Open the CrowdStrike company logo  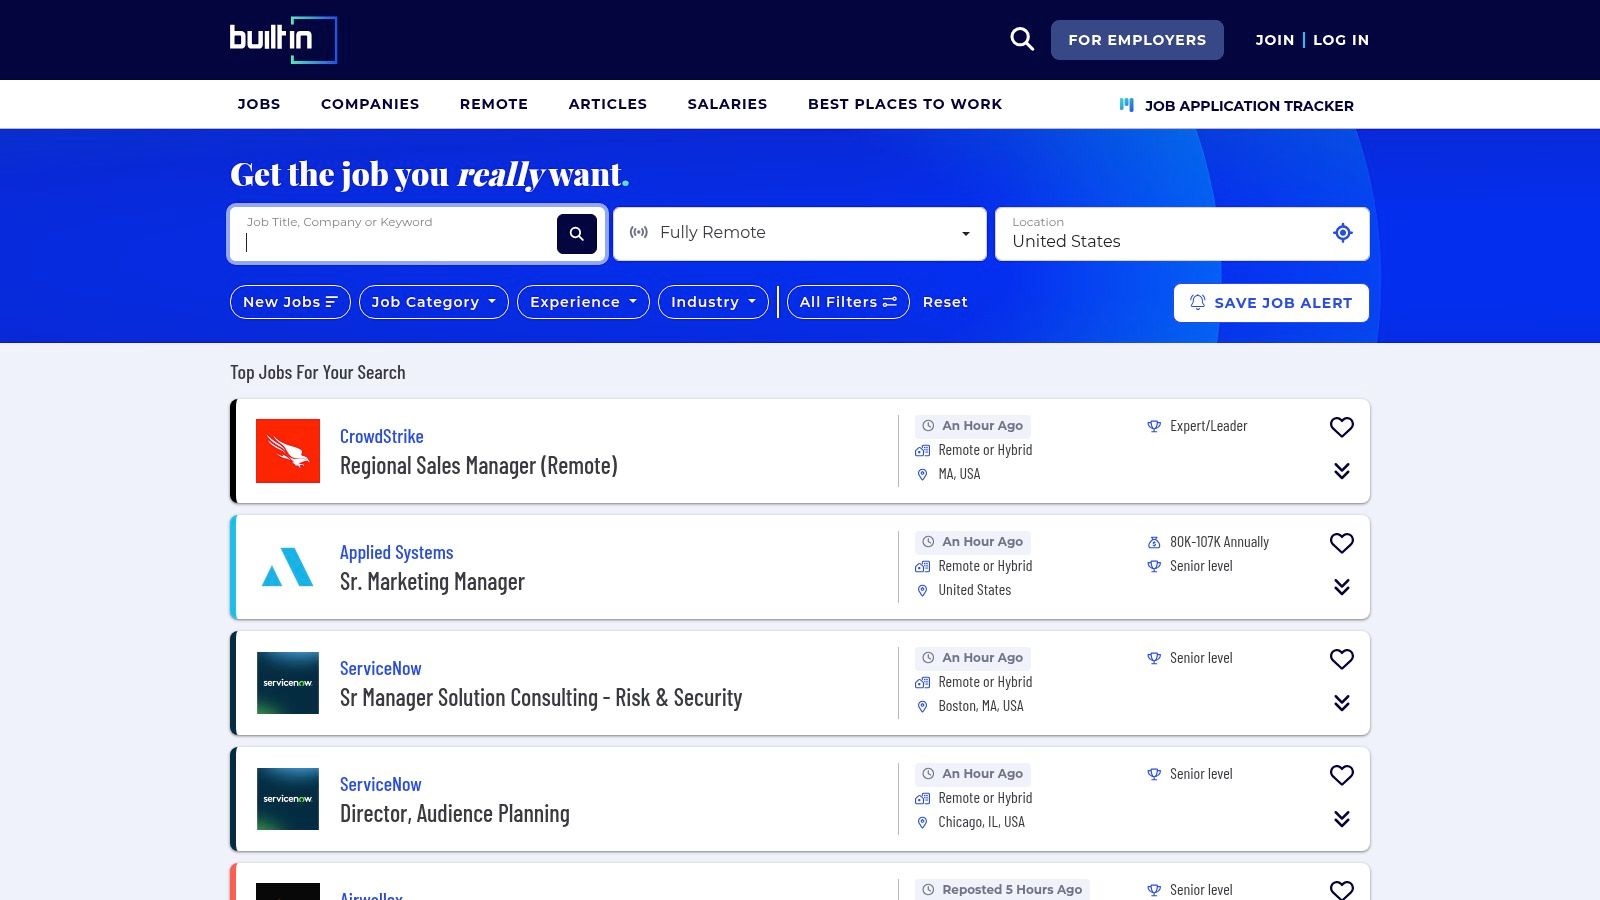[x=288, y=451]
